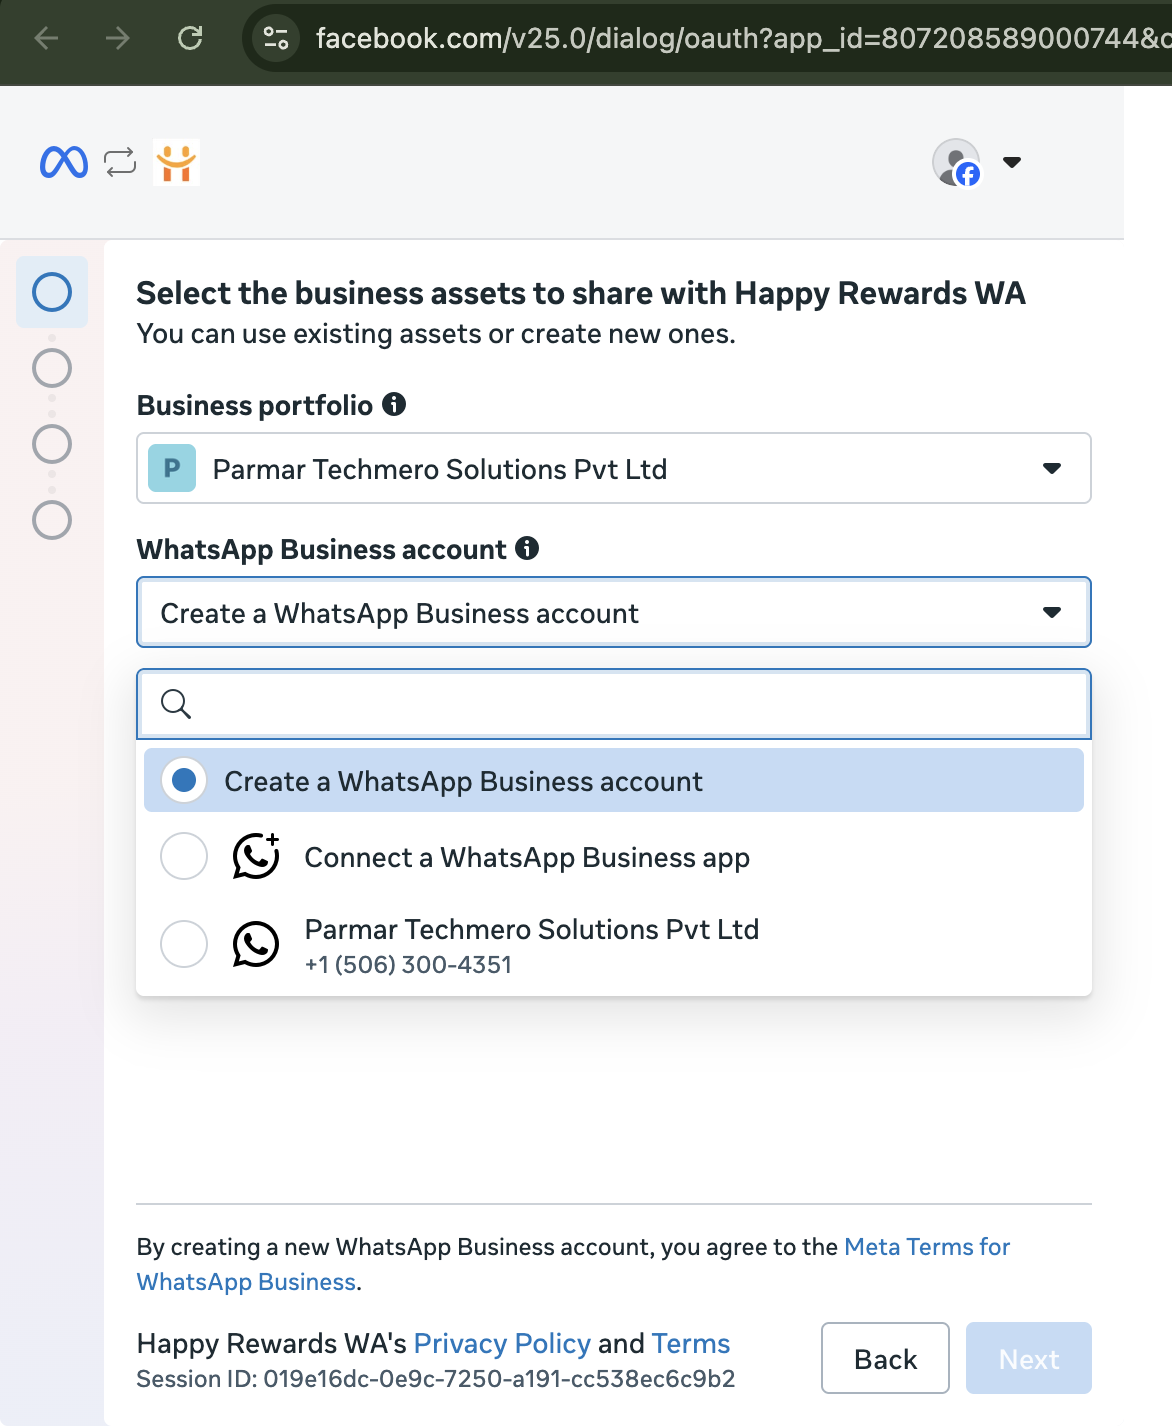Select the second step circle in sidebar
The width and height of the screenshot is (1172, 1428).
[52, 368]
